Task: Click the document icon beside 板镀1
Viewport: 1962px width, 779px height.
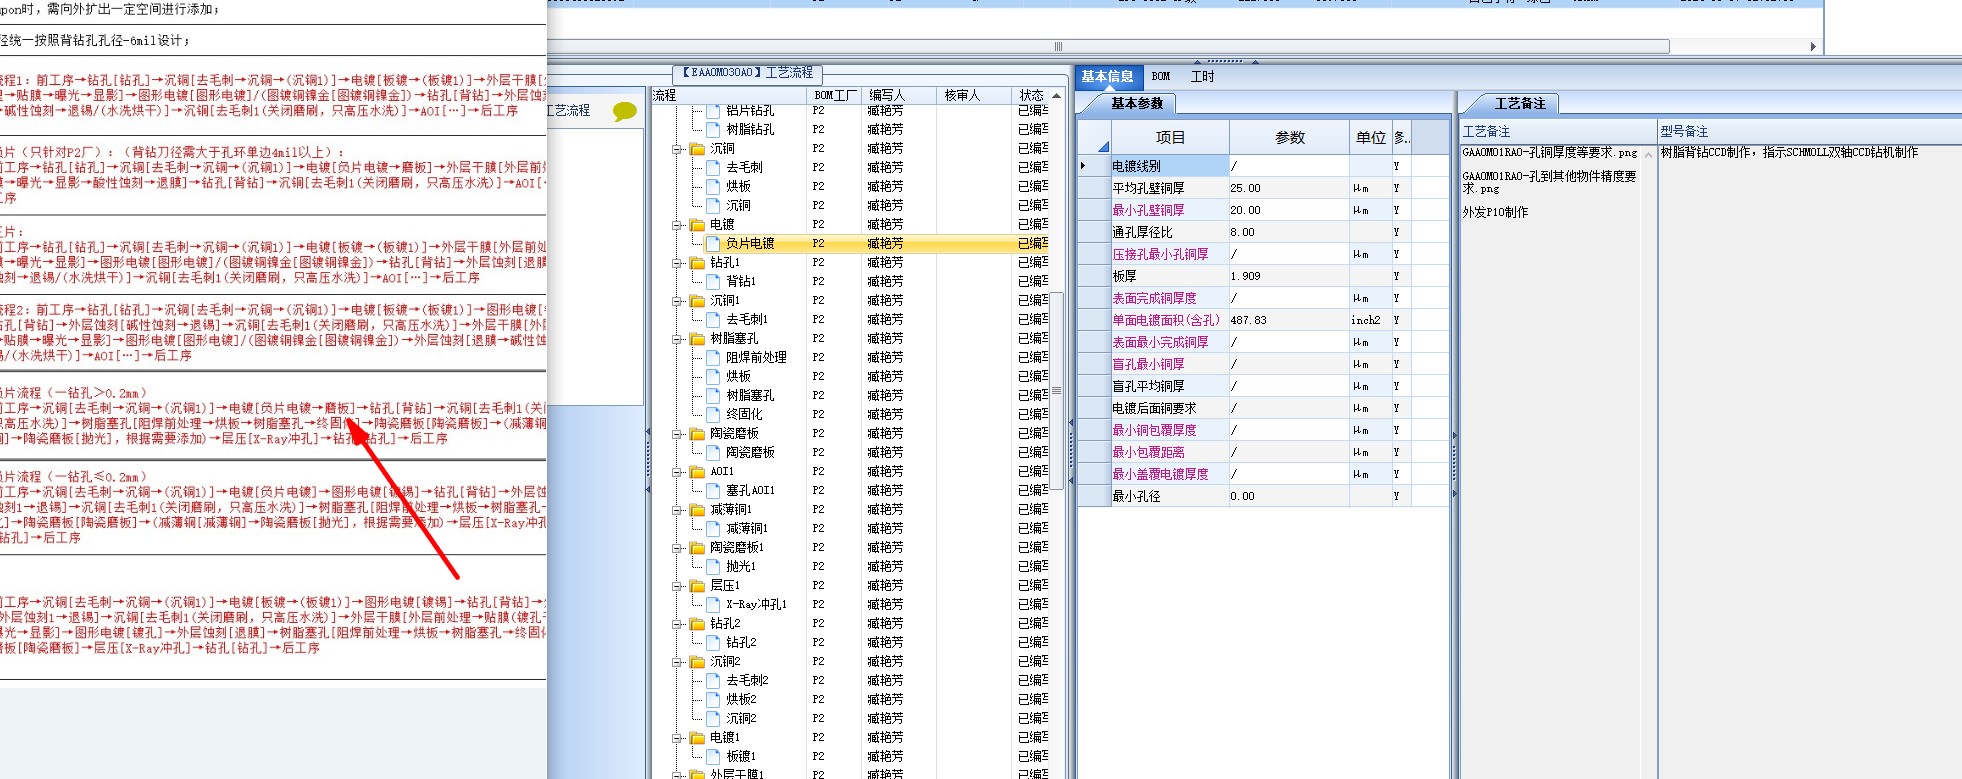Action: pyautogui.click(x=713, y=756)
